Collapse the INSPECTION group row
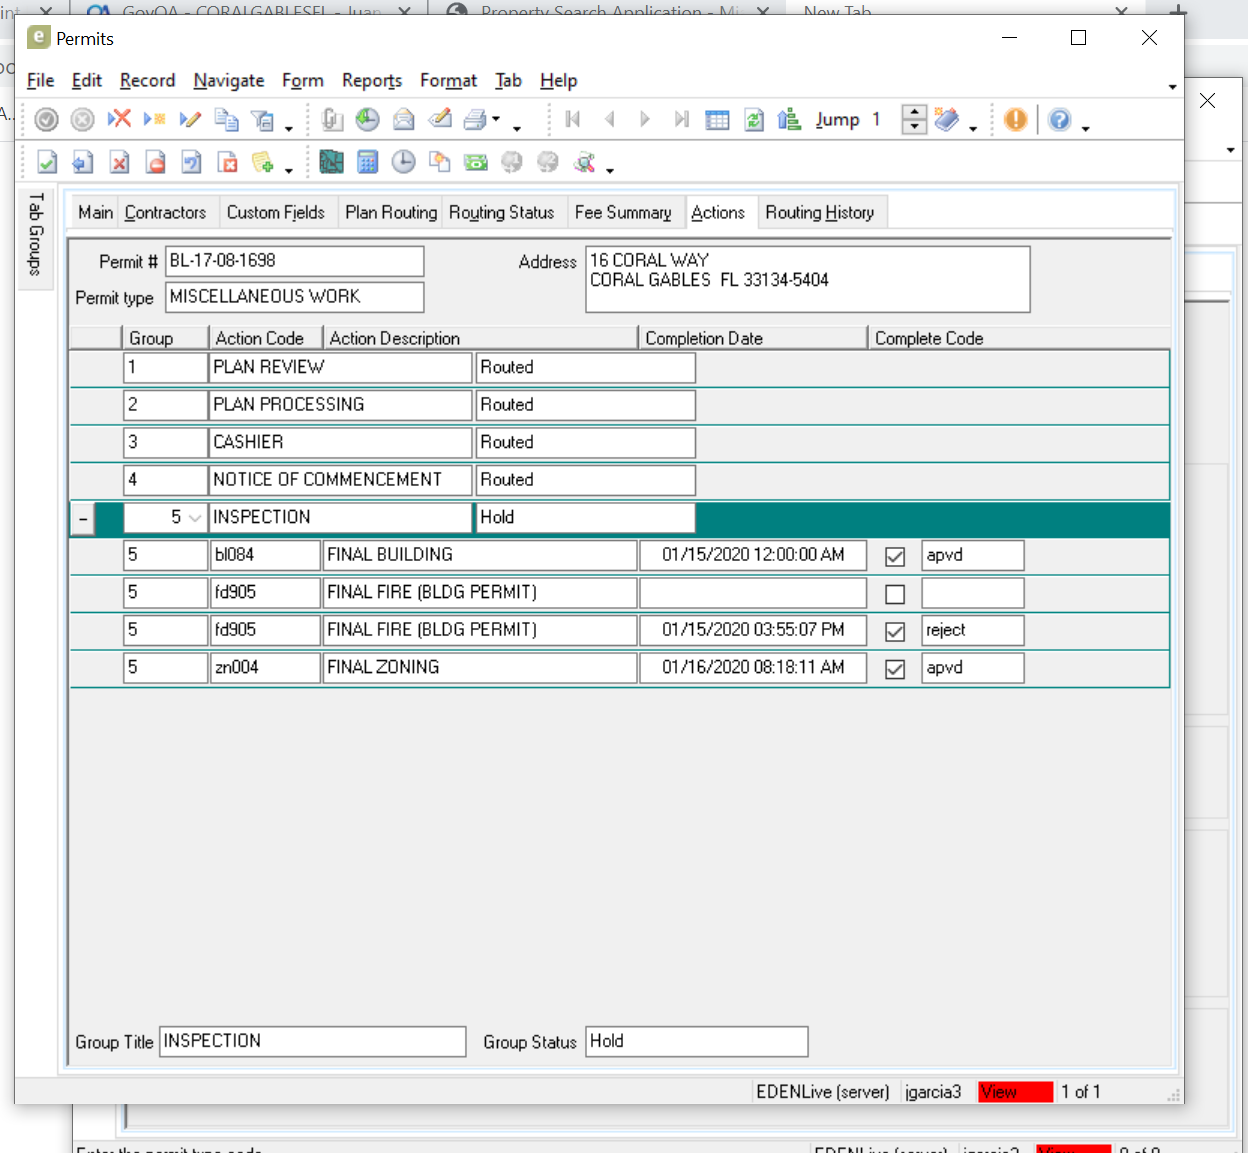Viewport: 1248px width, 1153px height. coord(83,518)
